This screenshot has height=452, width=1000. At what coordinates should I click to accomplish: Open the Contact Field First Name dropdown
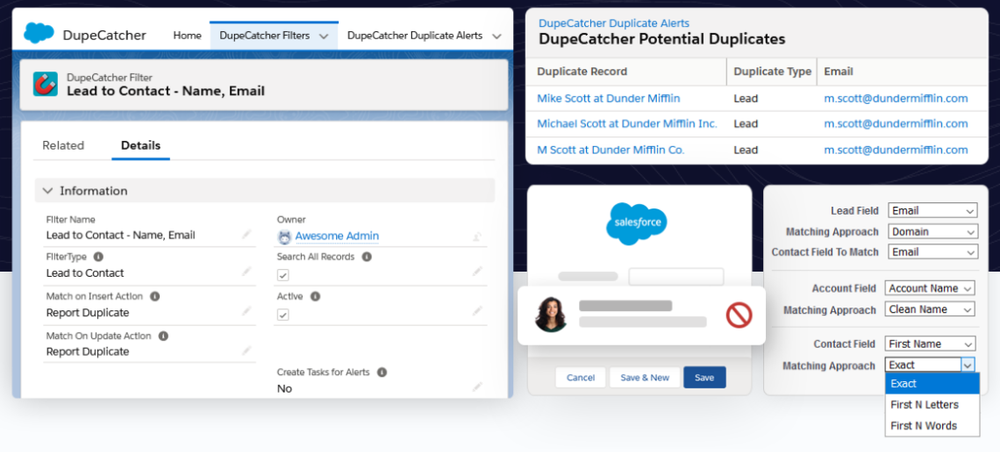click(x=930, y=344)
